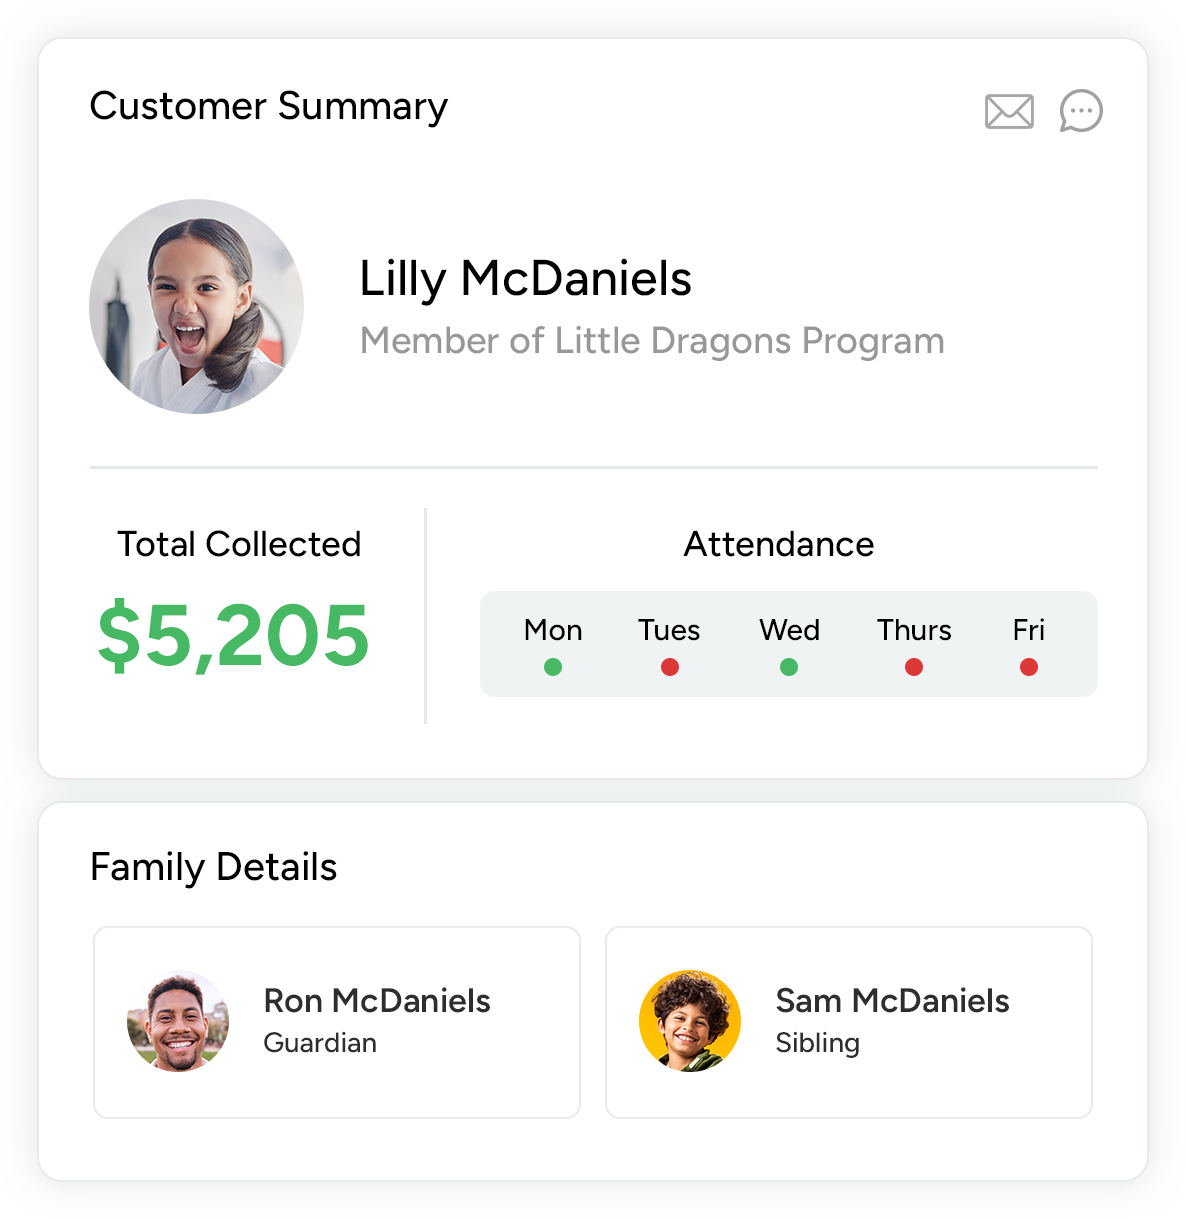Select the Wednesday green attendance dot
This screenshot has width=1186, height=1219.
tap(789, 667)
